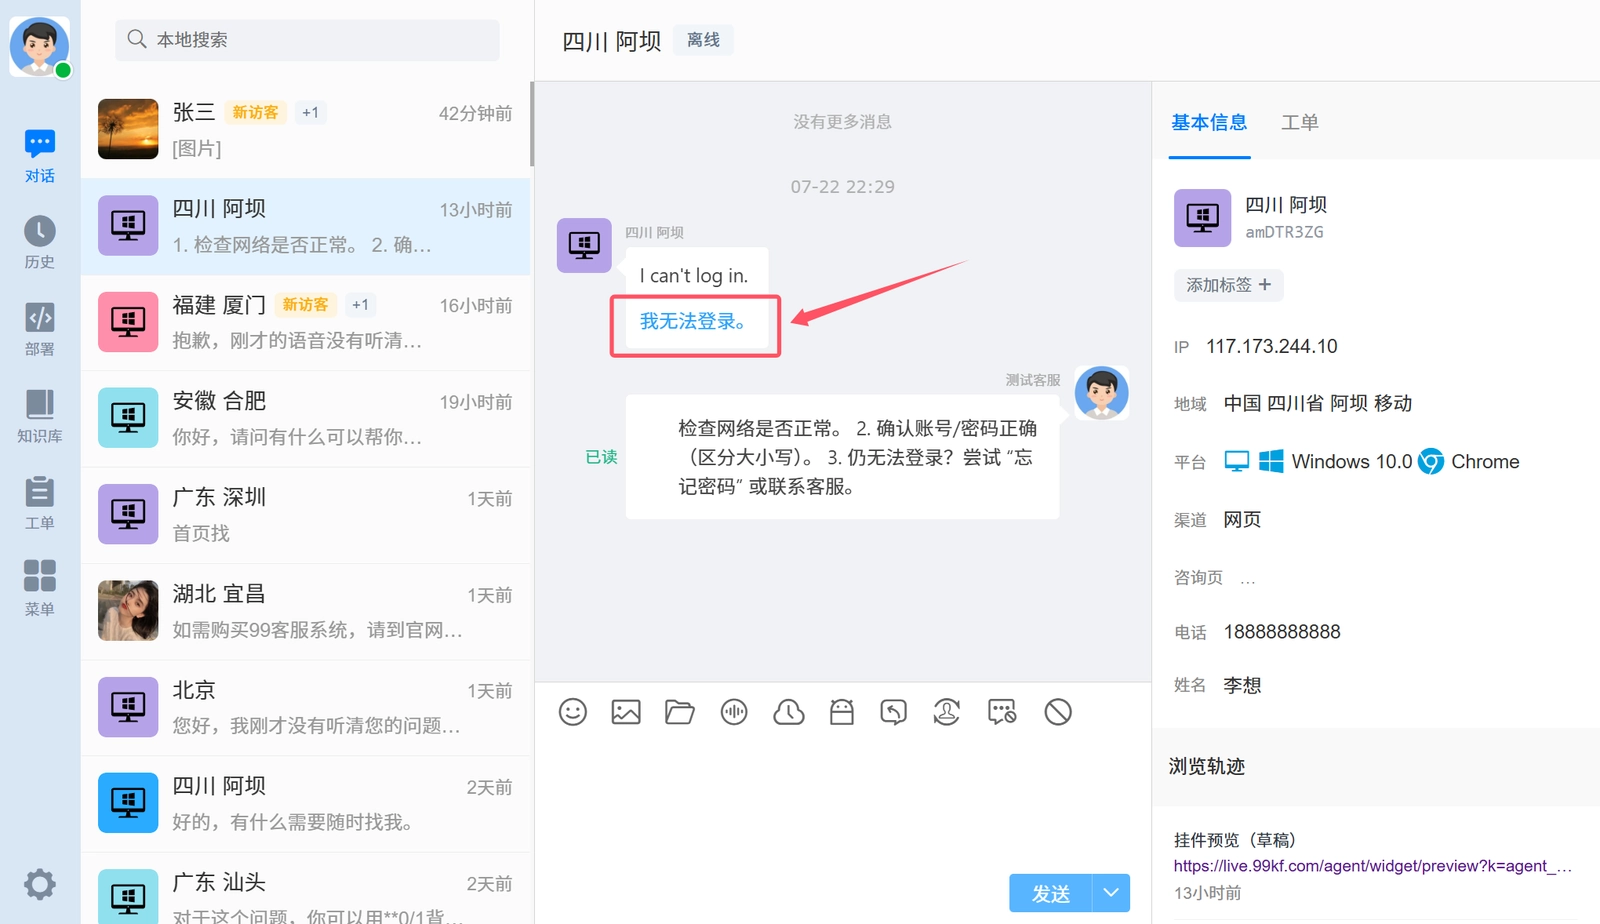
Task: Open the 广东 深圳 conversation
Action: click(x=305, y=514)
